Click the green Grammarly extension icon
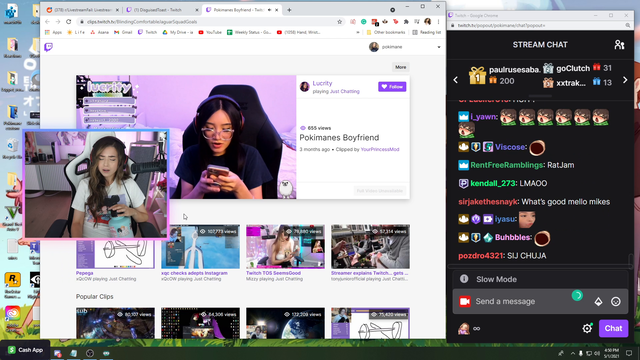Screen dimensions: 640x360 pos(363,22)
